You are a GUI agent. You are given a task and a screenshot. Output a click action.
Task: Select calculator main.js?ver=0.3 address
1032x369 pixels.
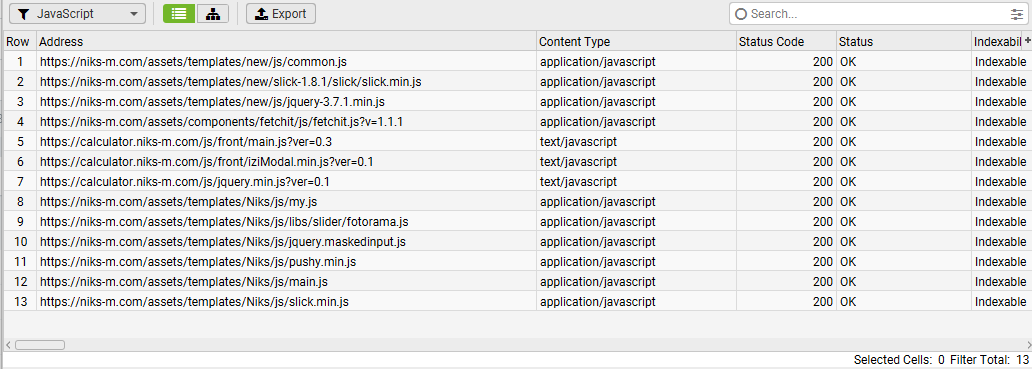(x=286, y=141)
